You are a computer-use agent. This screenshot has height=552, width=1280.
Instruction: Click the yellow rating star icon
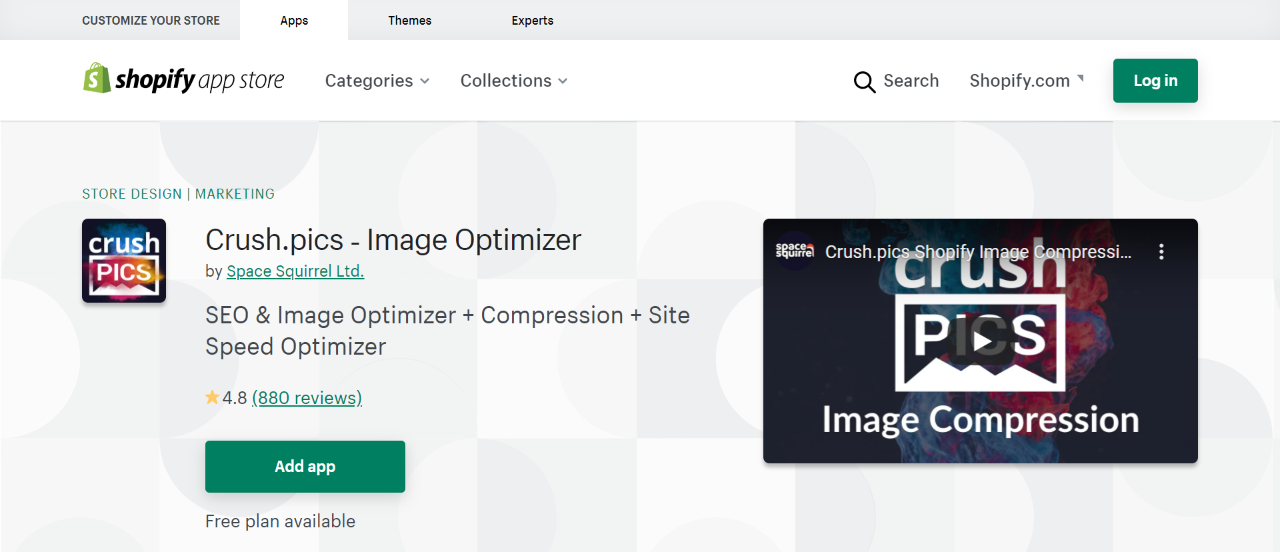click(212, 398)
